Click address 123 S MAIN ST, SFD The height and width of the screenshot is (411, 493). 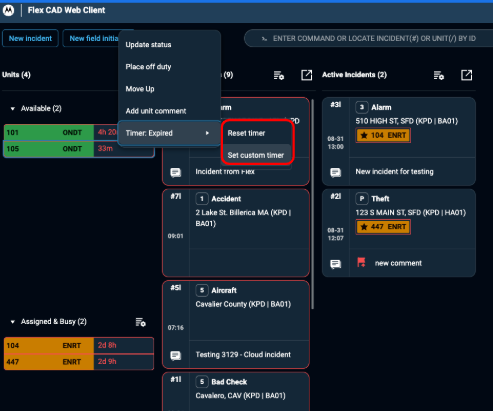[411, 213]
